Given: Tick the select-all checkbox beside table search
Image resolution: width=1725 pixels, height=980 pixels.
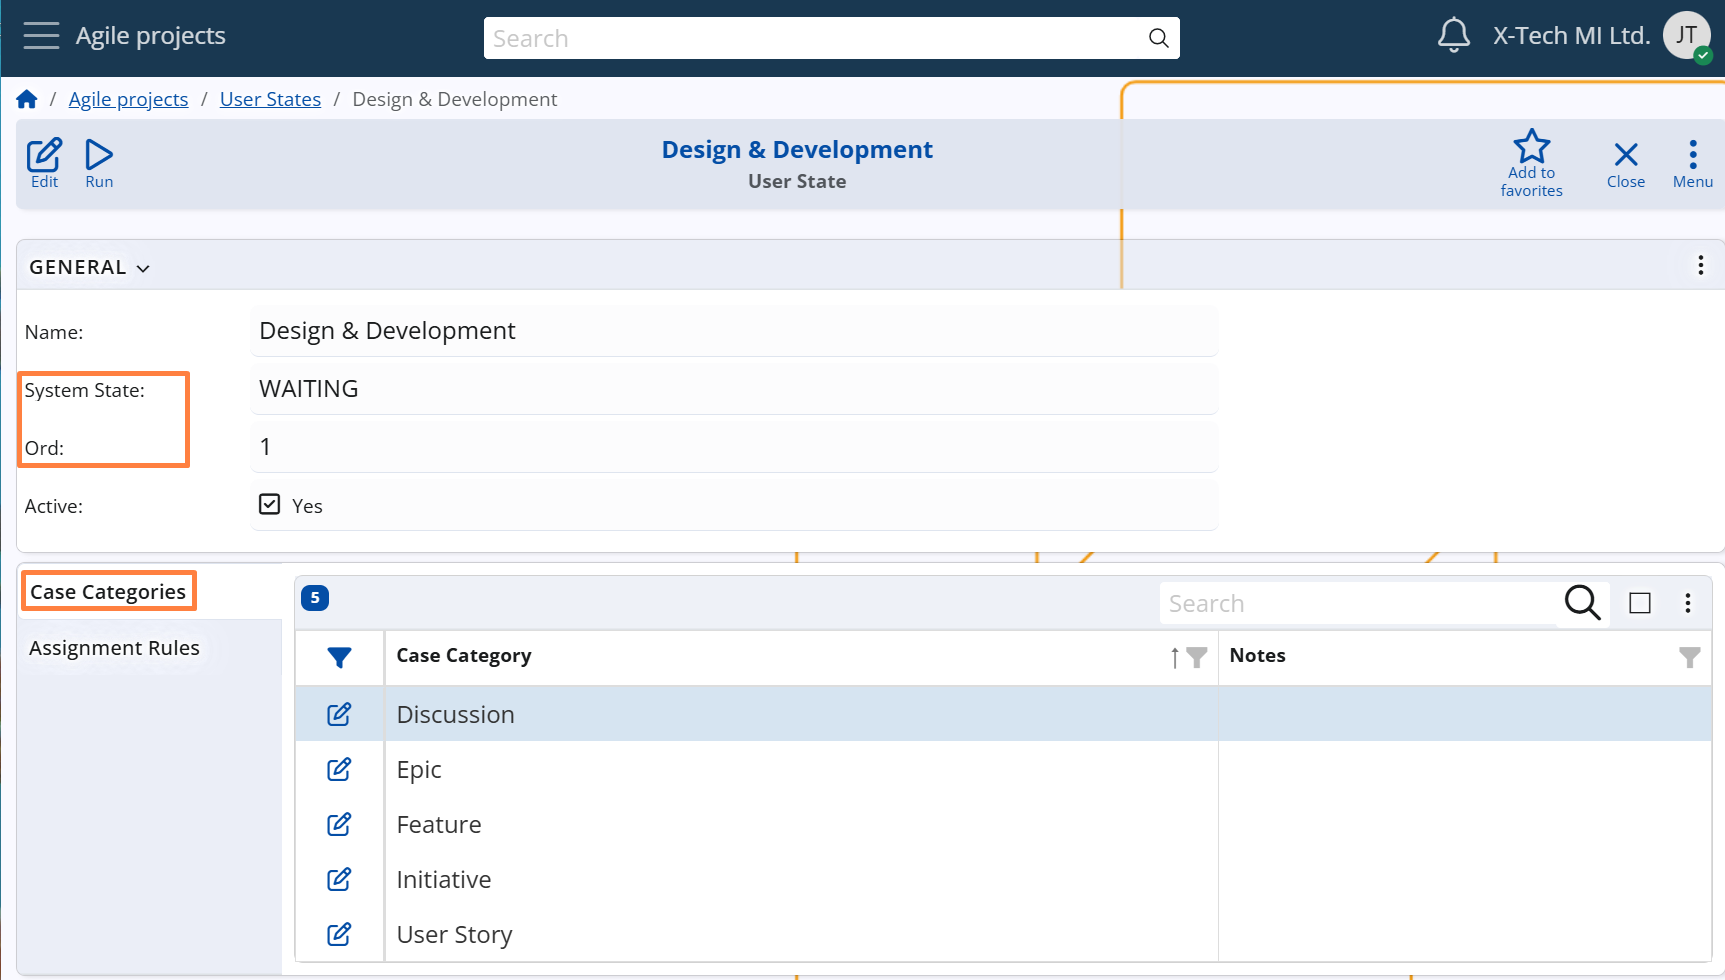Looking at the screenshot, I should coord(1640,603).
